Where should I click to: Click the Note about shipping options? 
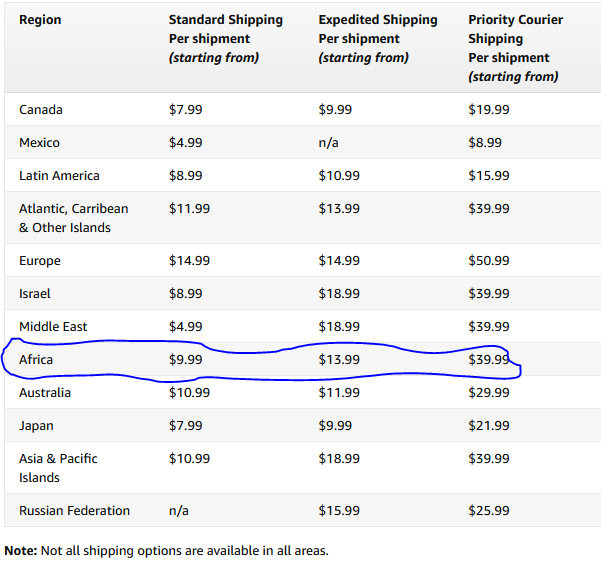tap(166, 550)
